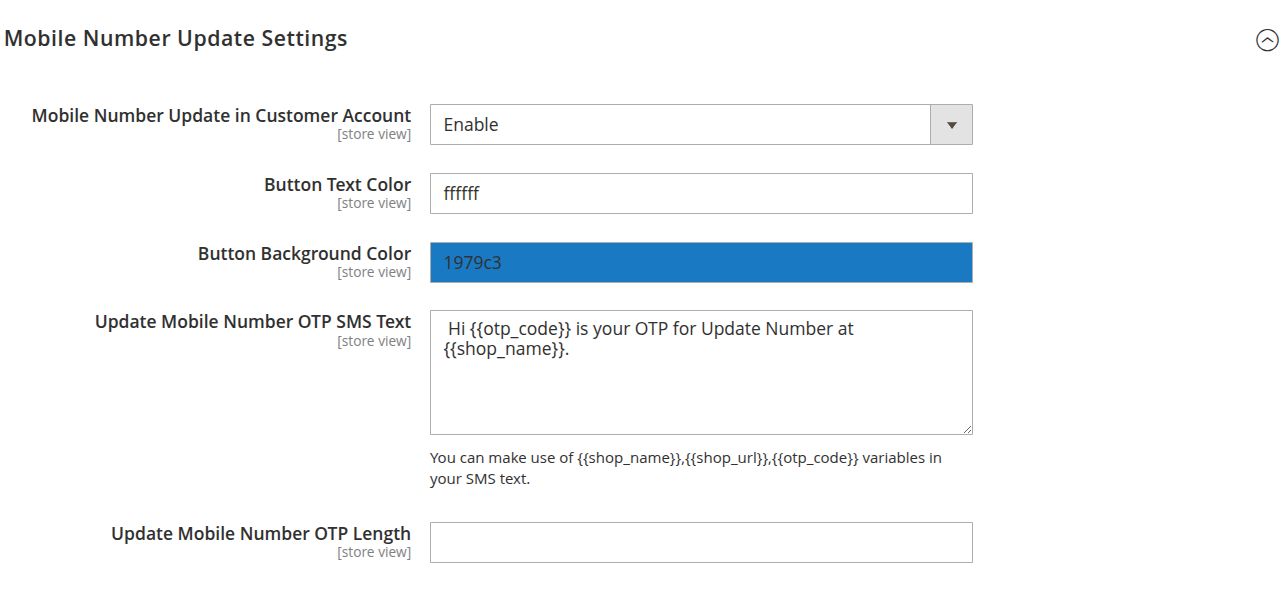Focus the Update Mobile Number OTP Length field

point(701,543)
